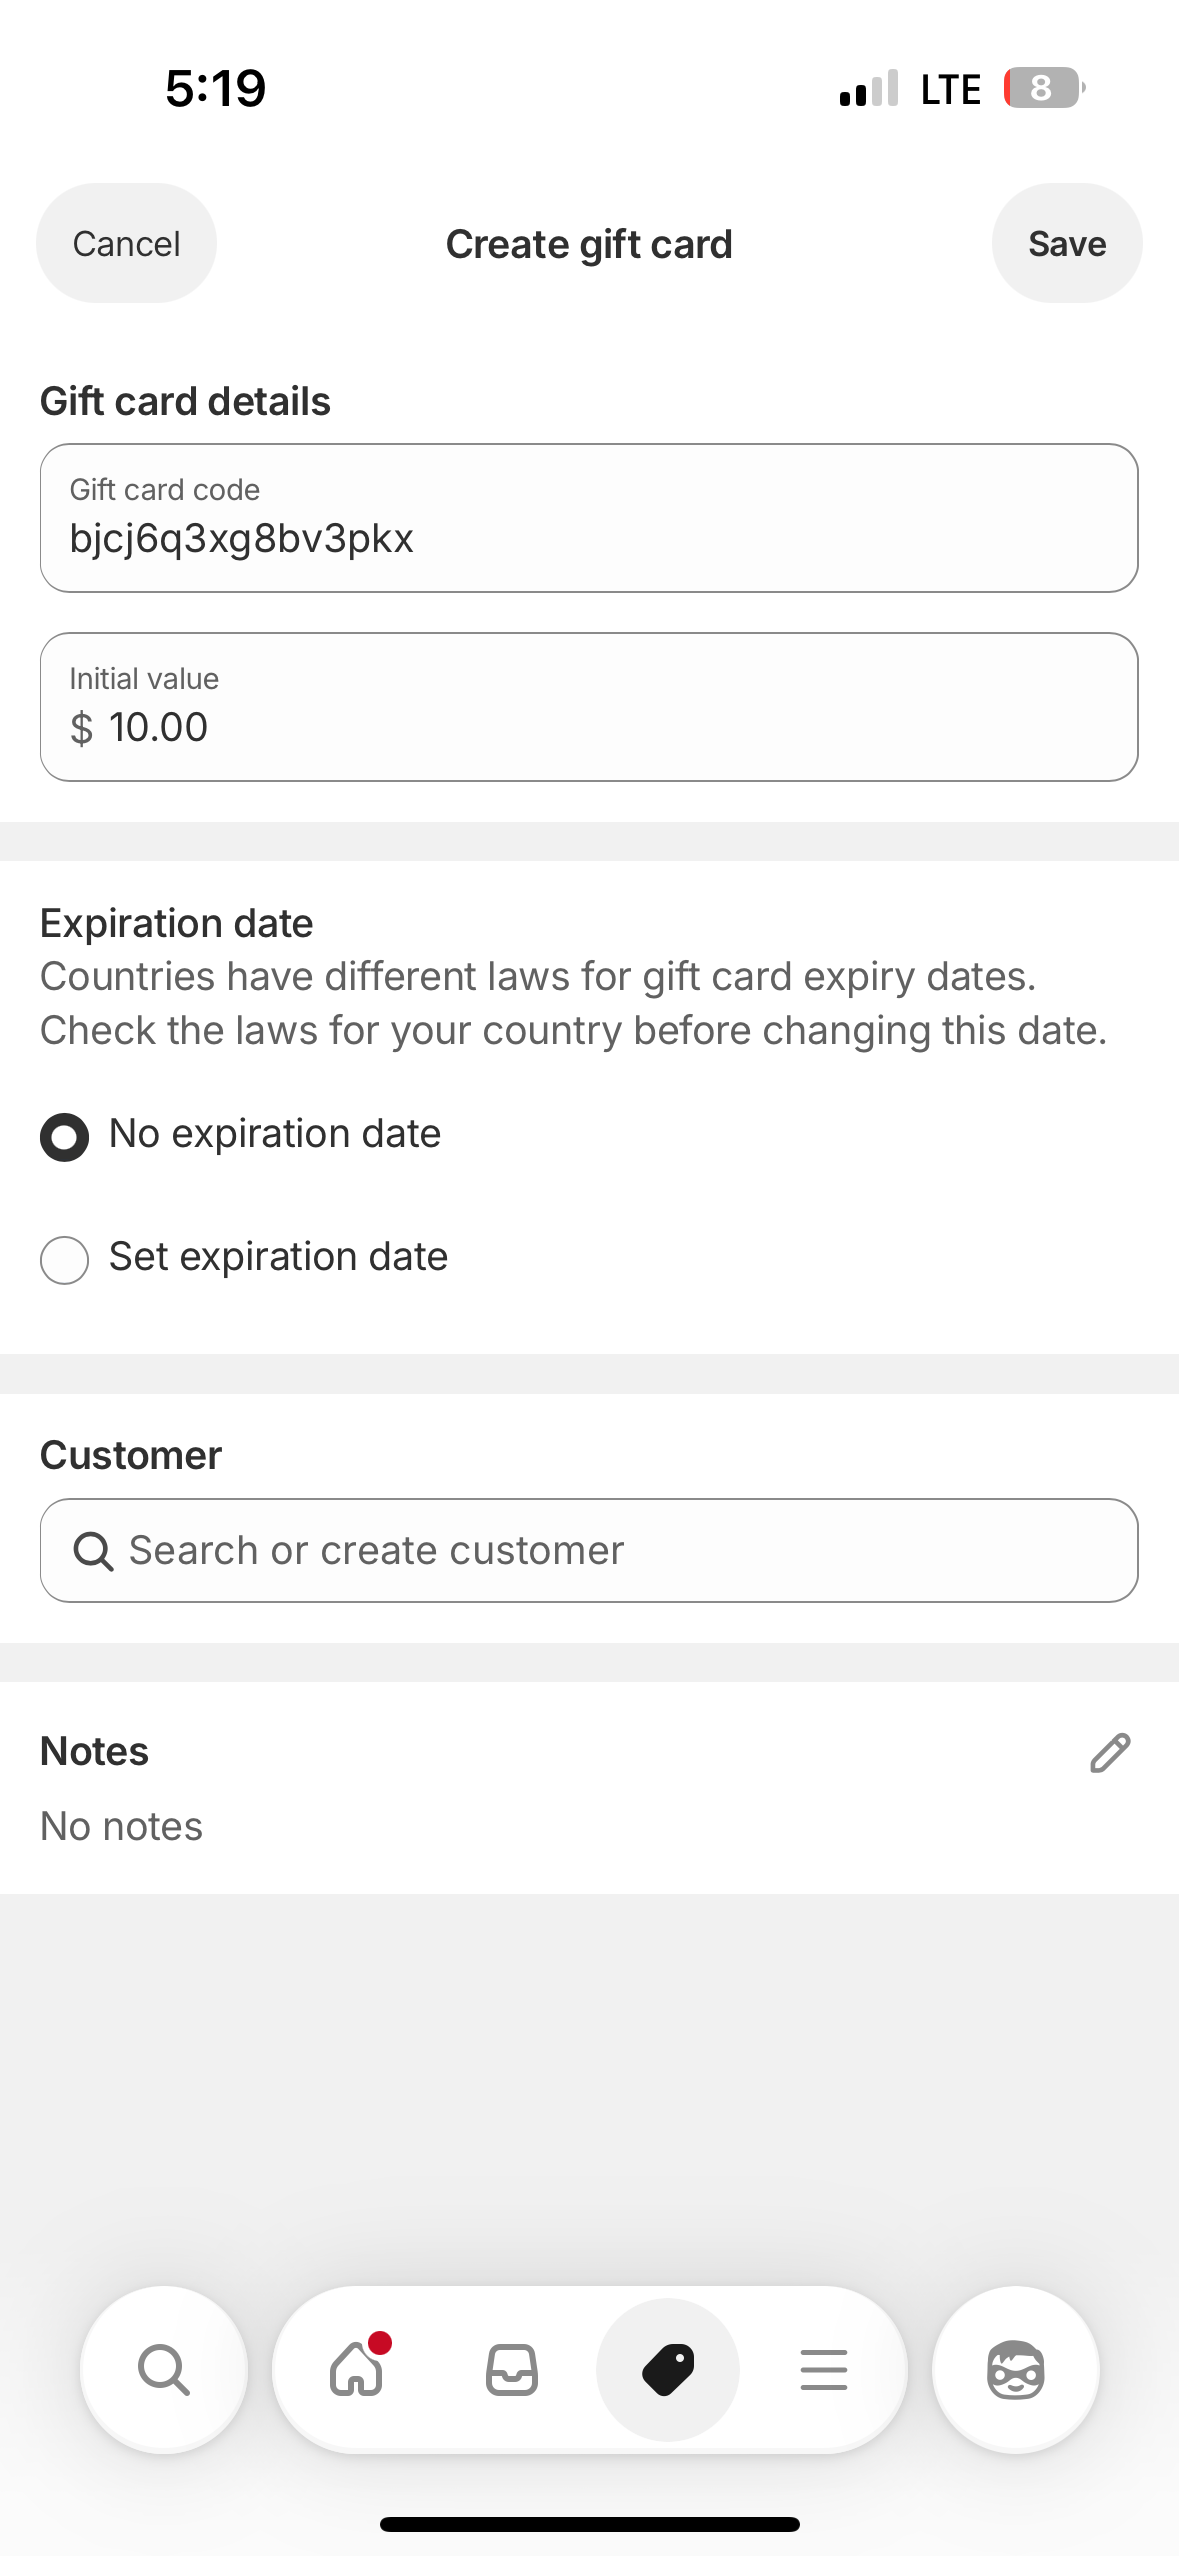Open the hamburger menu icon

coord(824,2370)
